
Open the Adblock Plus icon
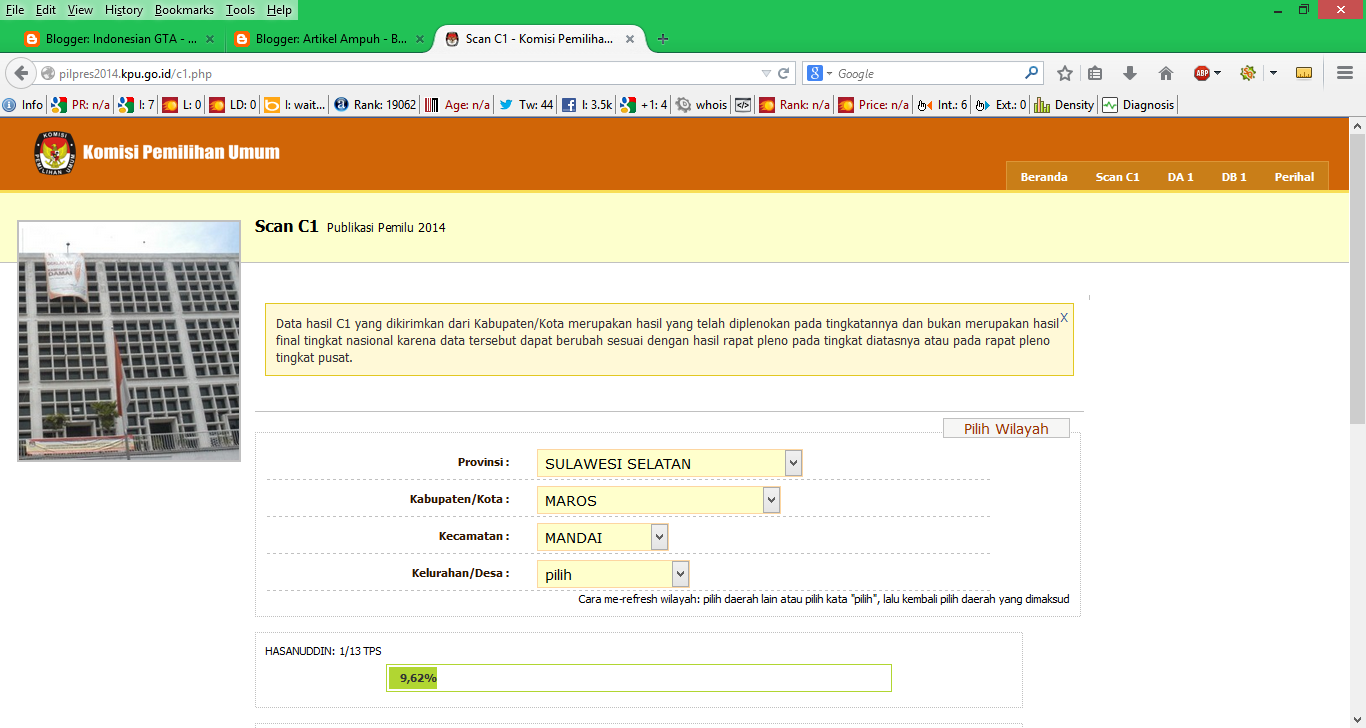coord(1202,73)
